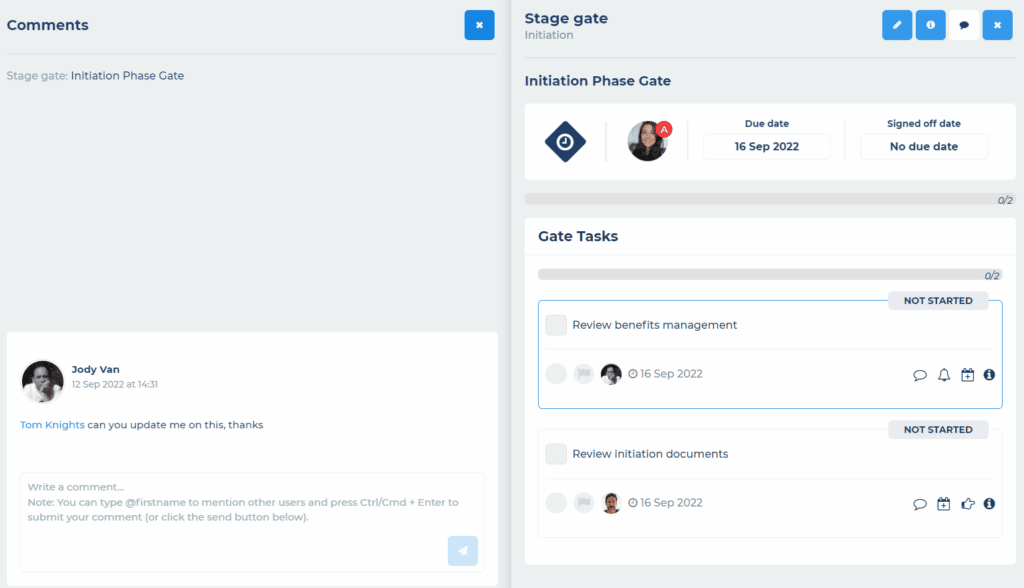Click NOT STARTED badge on Review benefits management
The width and height of the screenshot is (1024, 588).
click(x=938, y=301)
